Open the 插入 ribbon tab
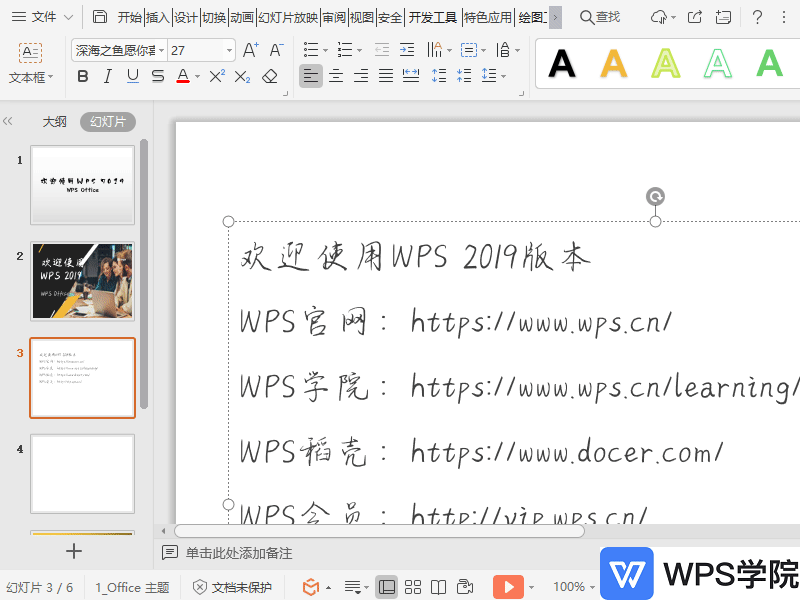The image size is (800, 600). [157, 17]
